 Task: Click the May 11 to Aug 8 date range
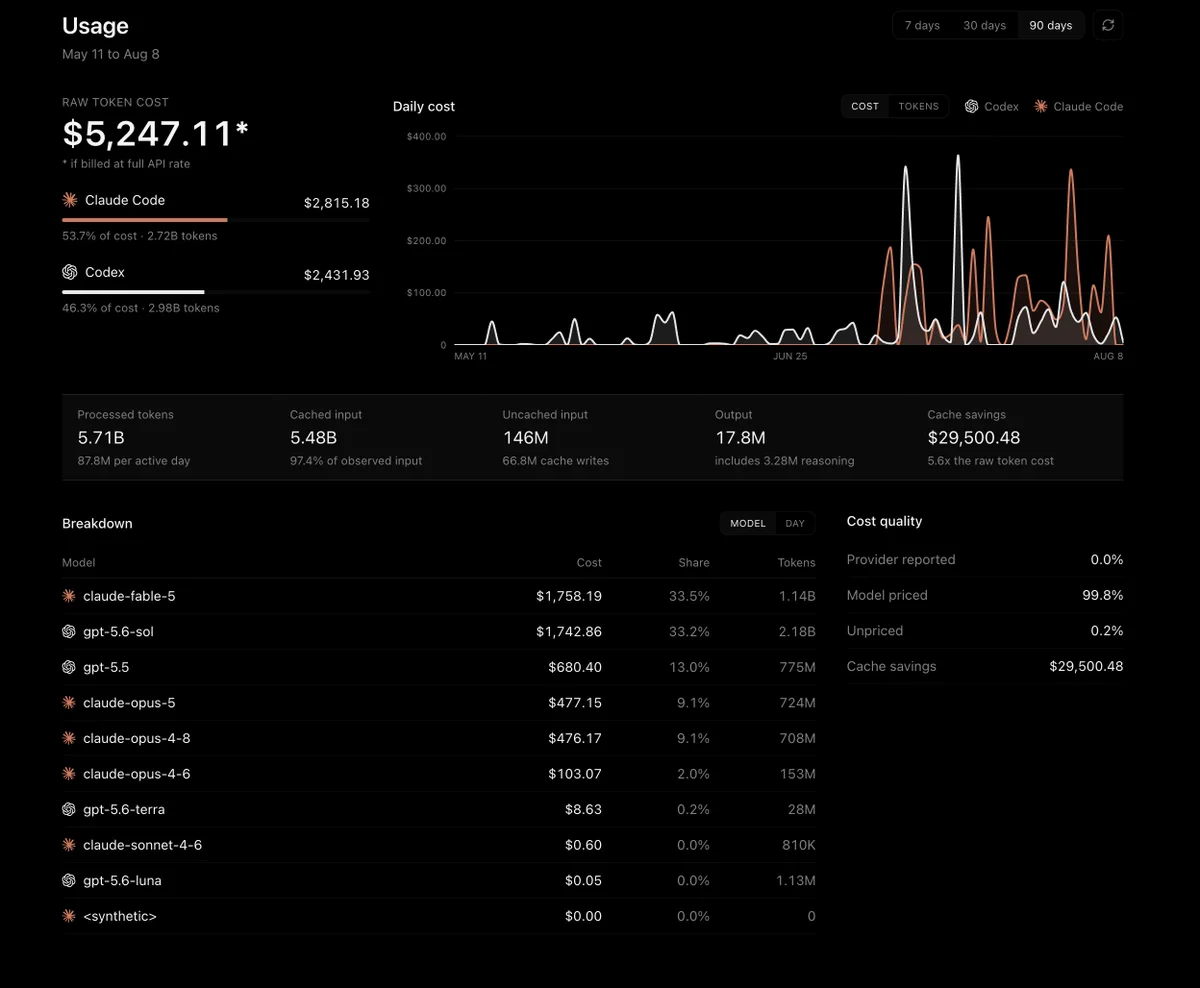[x=111, y=54]
